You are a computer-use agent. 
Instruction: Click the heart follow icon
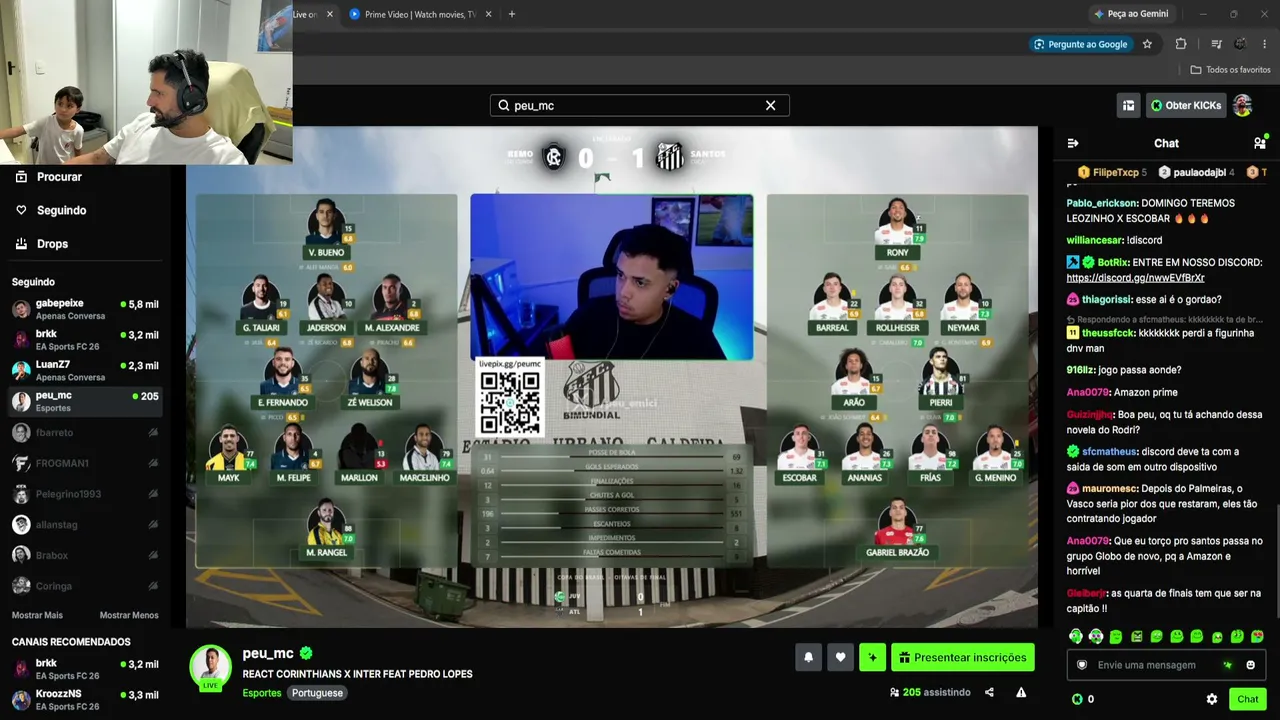(841, 657)
